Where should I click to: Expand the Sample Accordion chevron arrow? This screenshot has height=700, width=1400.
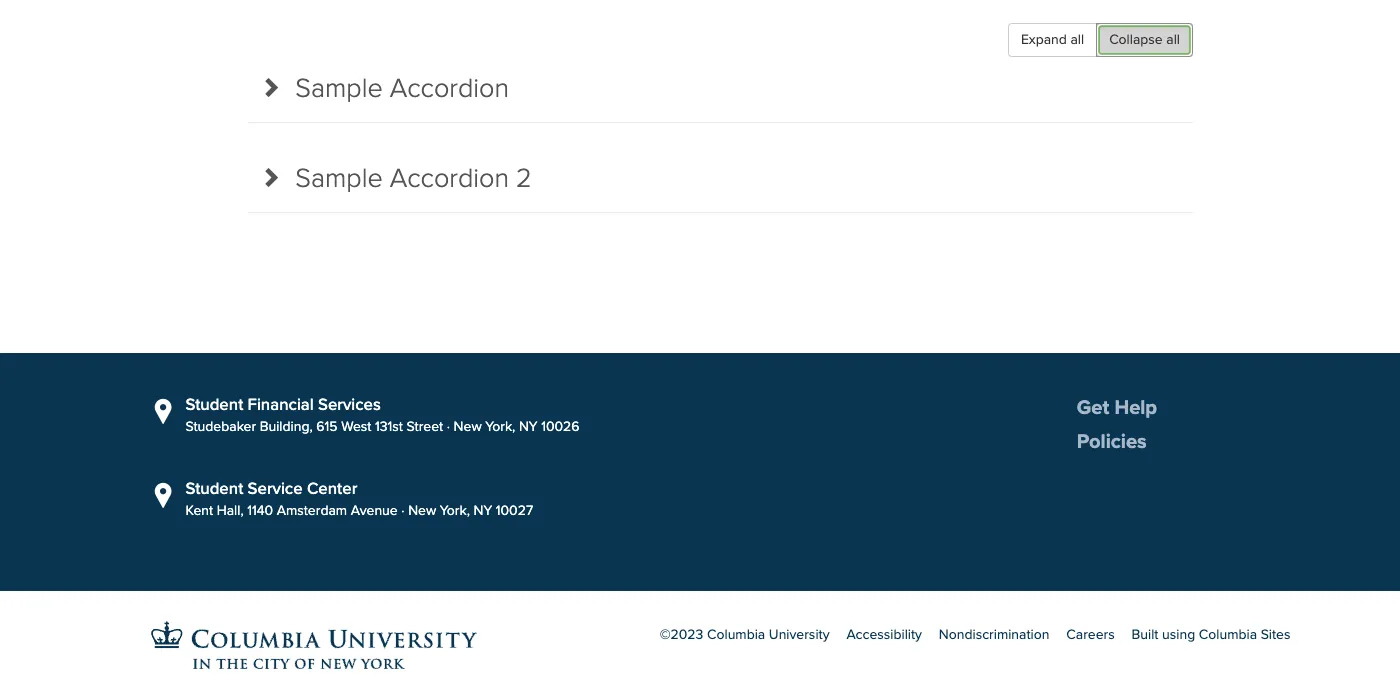[x=271, y=88]
